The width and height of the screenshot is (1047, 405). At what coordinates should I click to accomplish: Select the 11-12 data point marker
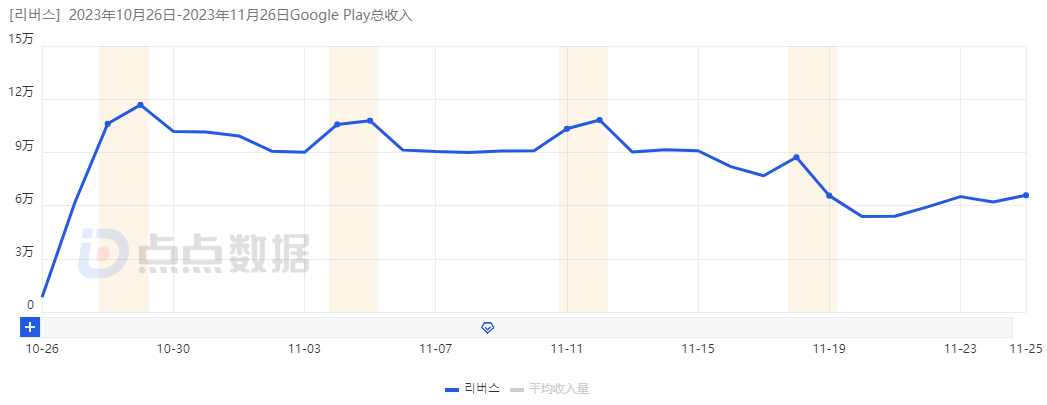tap(600, 120)
